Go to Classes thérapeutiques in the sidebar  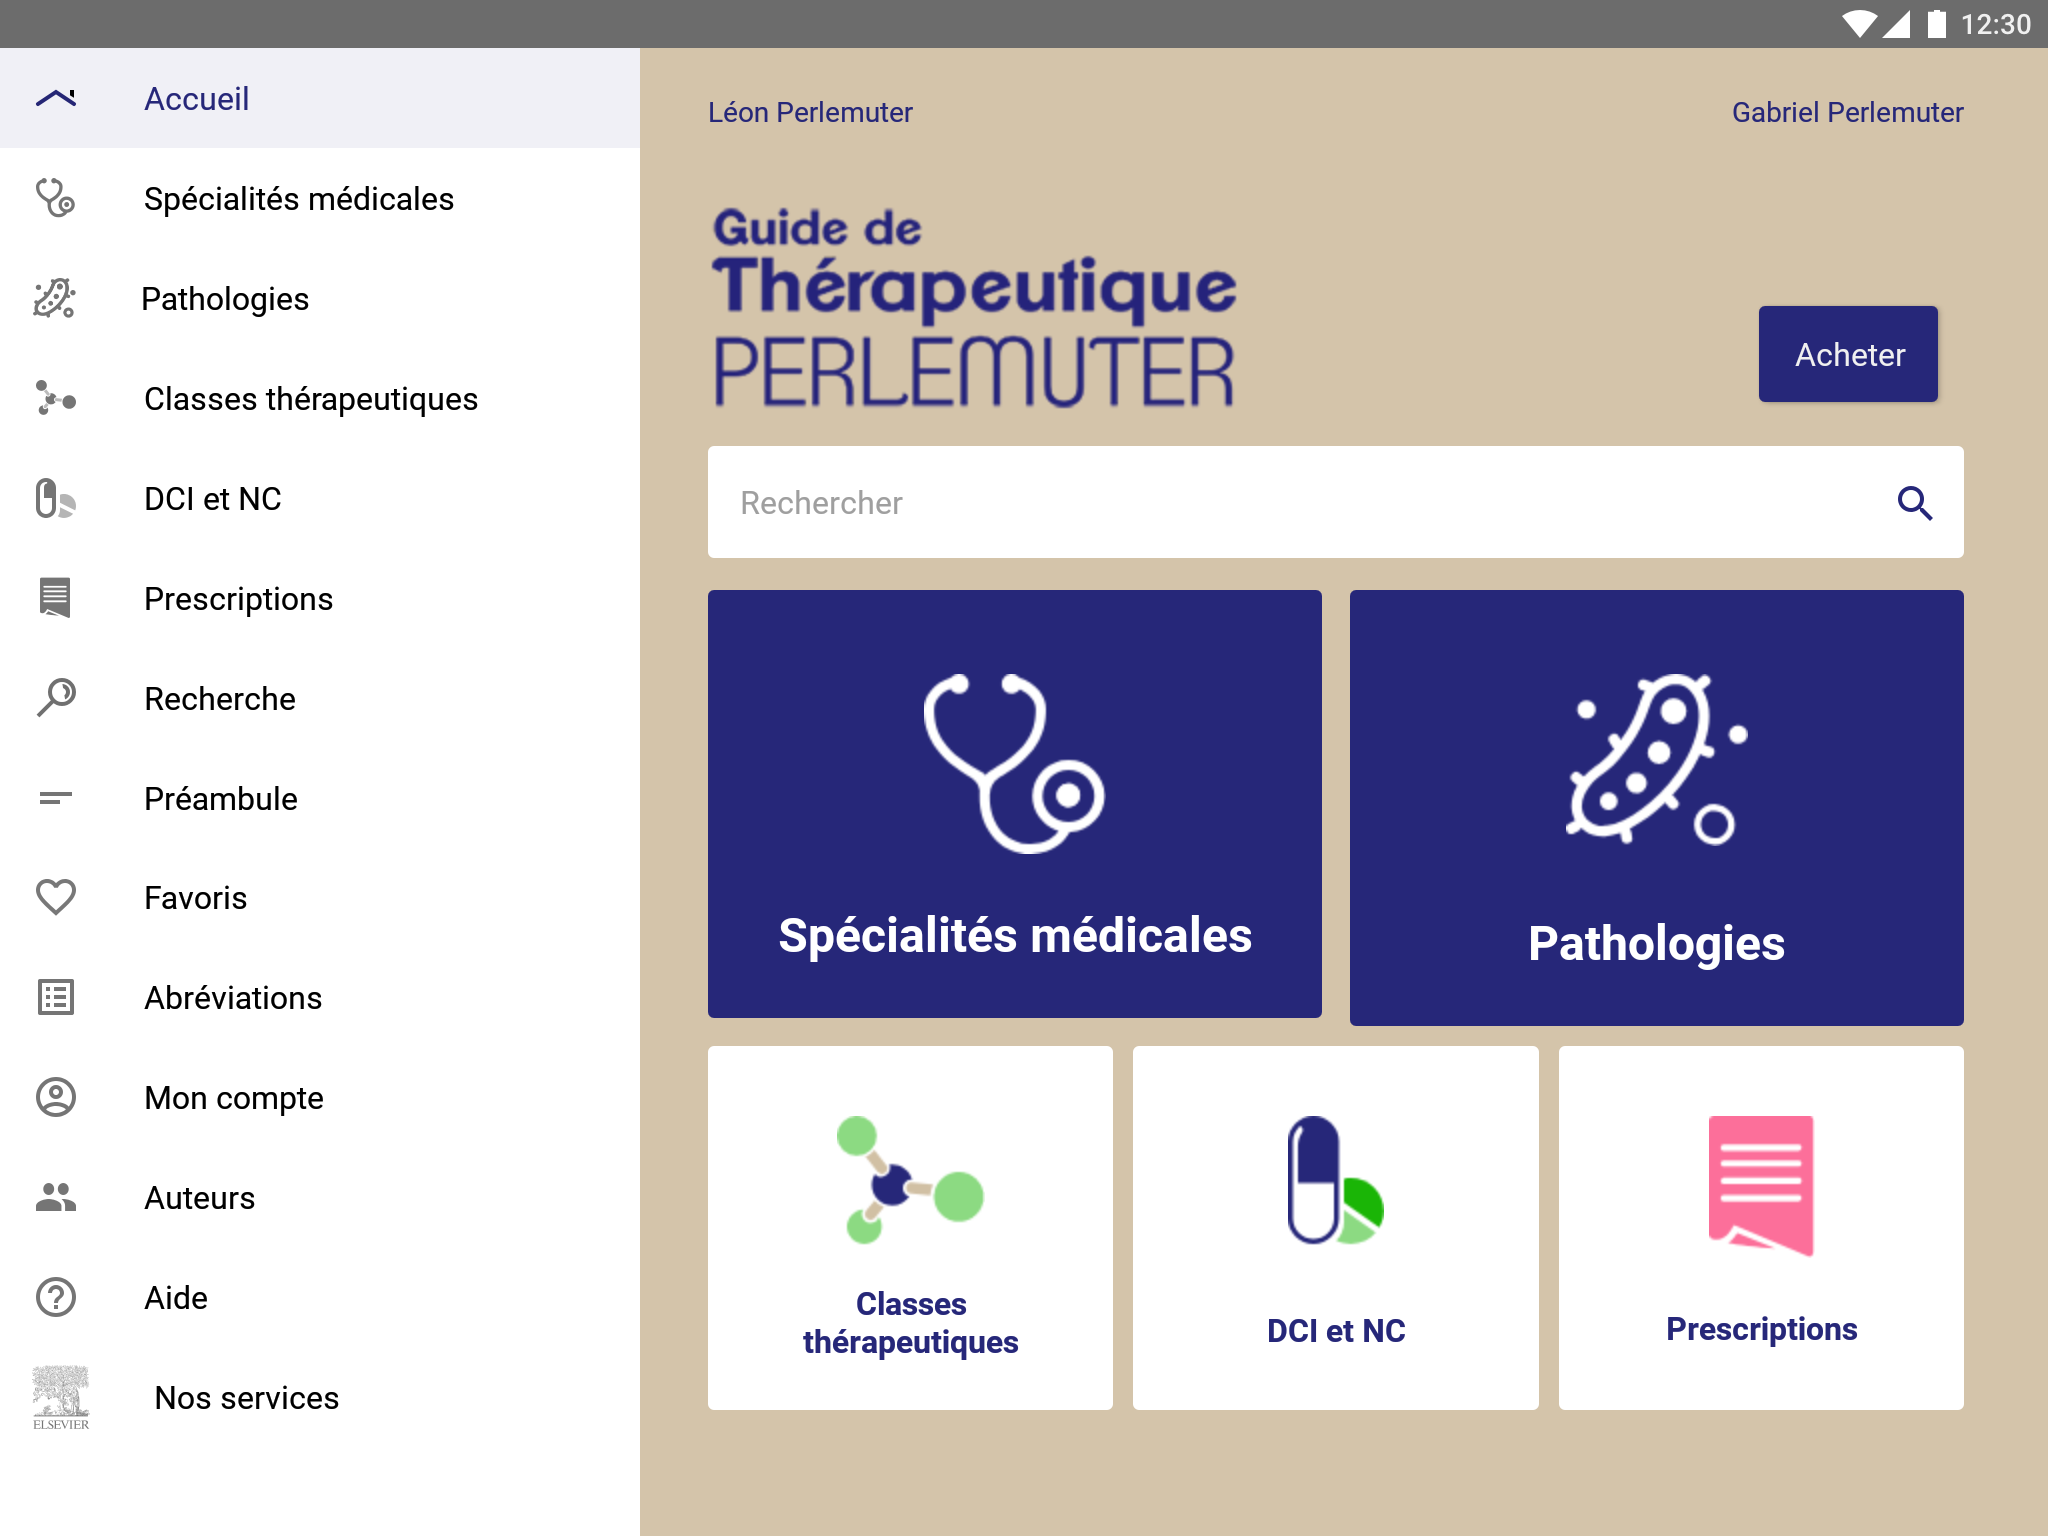320,398
